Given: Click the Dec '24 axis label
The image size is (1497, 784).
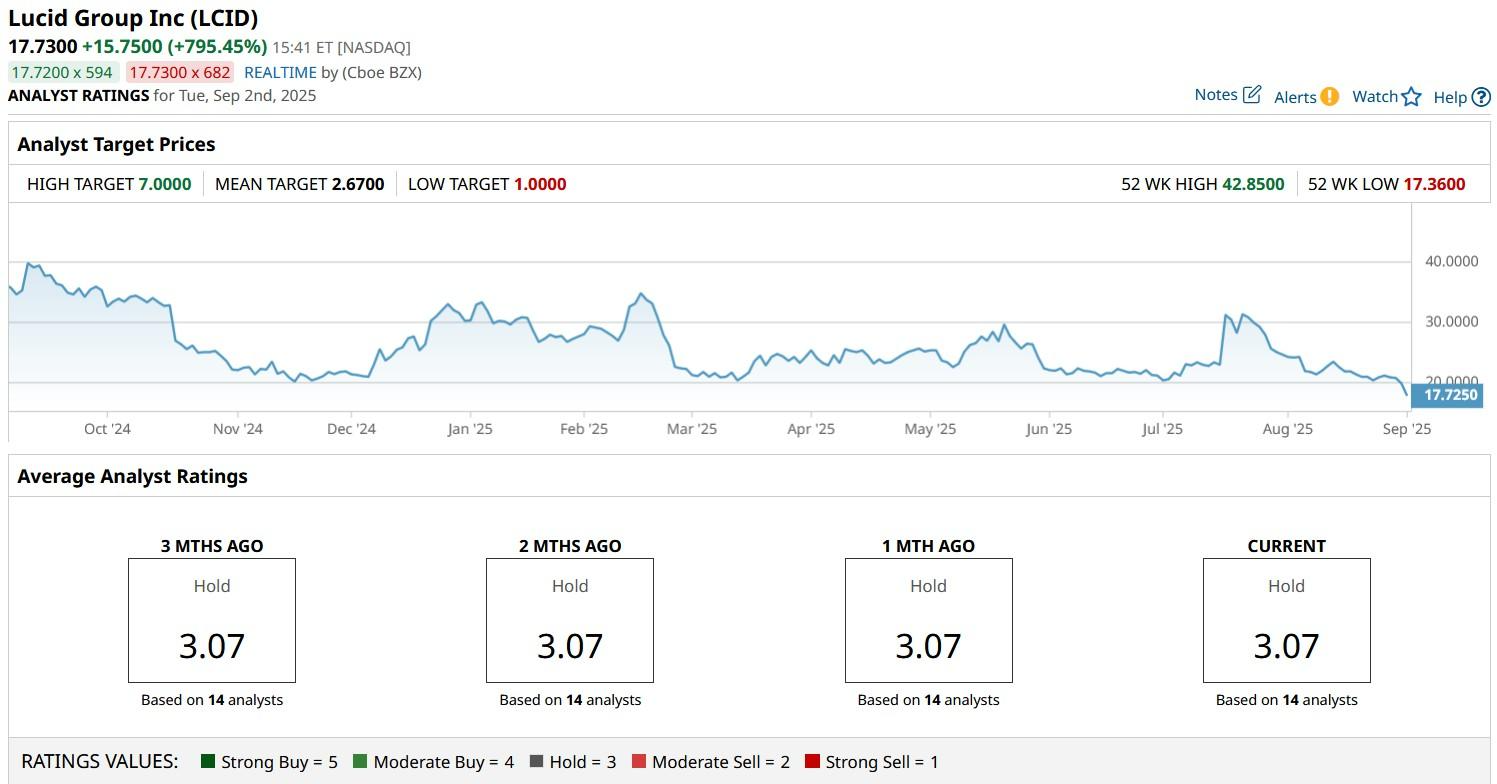Looking at the screenshot, I should (352, 429).
